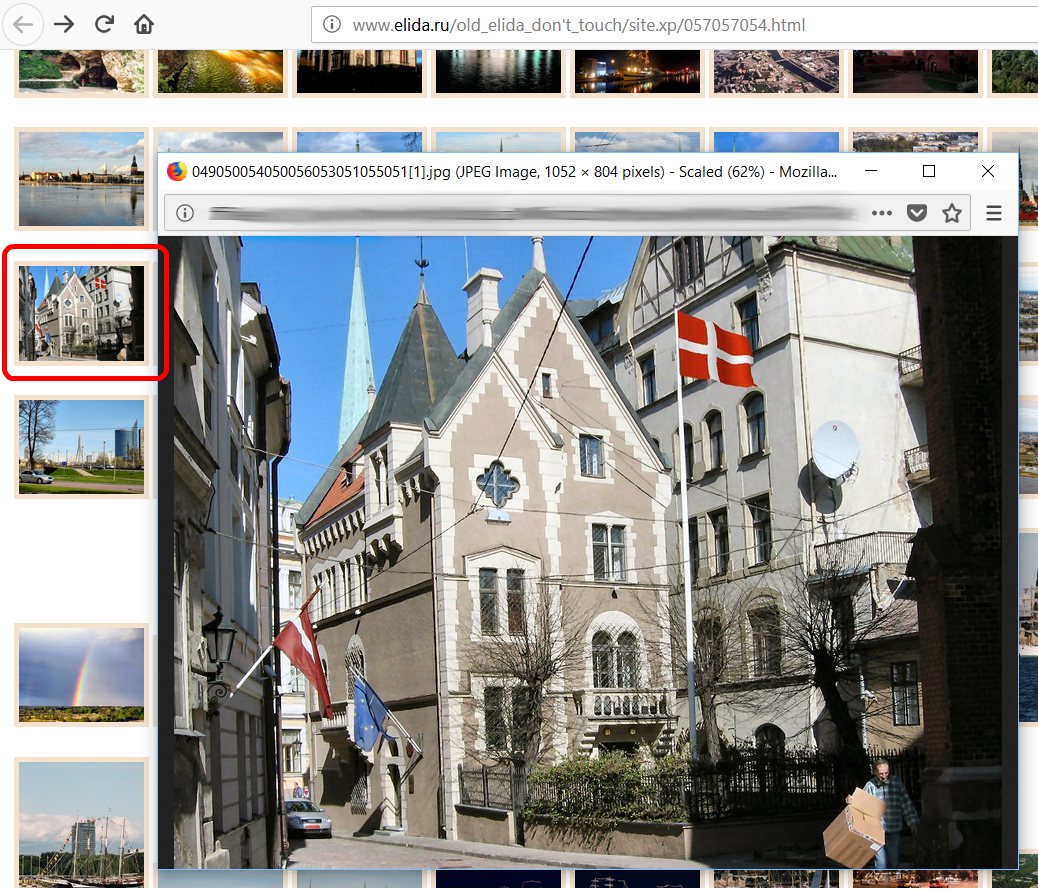
Task: Open the cave rock thumbnail
Action: pyautogui.click(x=81, y=71)
